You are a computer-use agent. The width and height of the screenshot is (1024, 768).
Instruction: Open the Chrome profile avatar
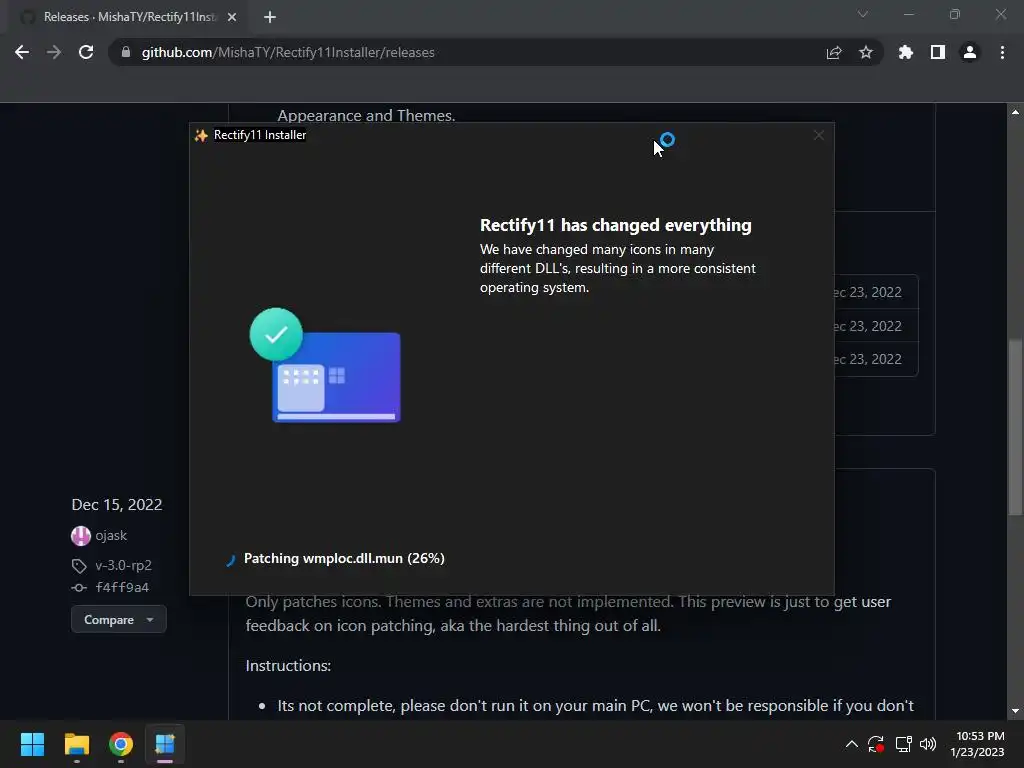click(x=970, y=52)
